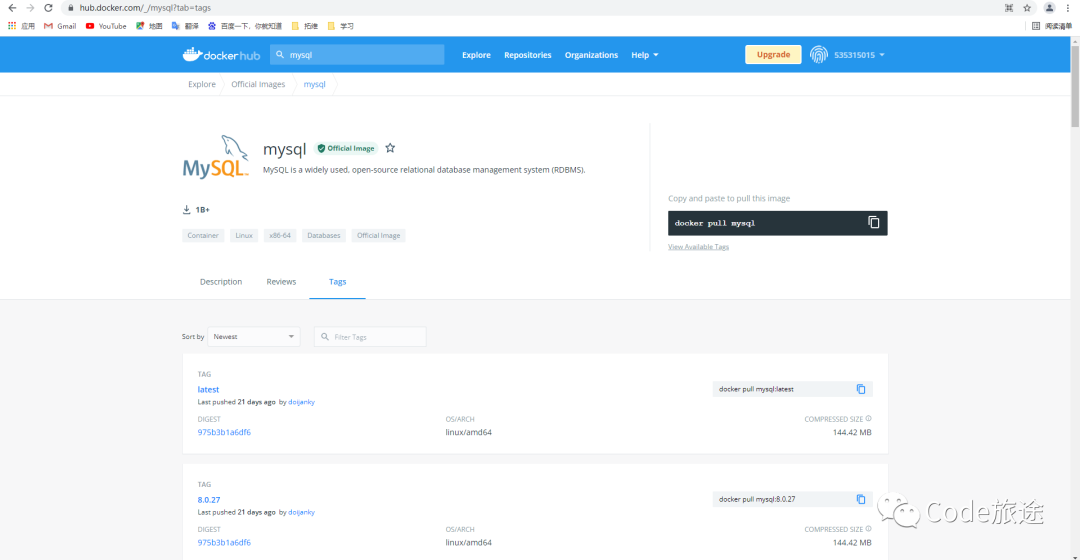Go back using browser back arrow

12,8
